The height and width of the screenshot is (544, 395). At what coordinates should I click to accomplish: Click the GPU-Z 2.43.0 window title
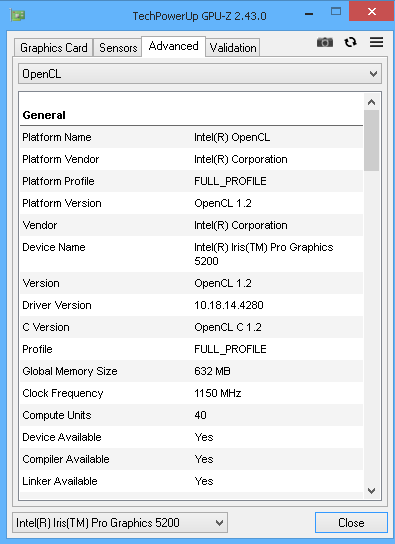199,16
